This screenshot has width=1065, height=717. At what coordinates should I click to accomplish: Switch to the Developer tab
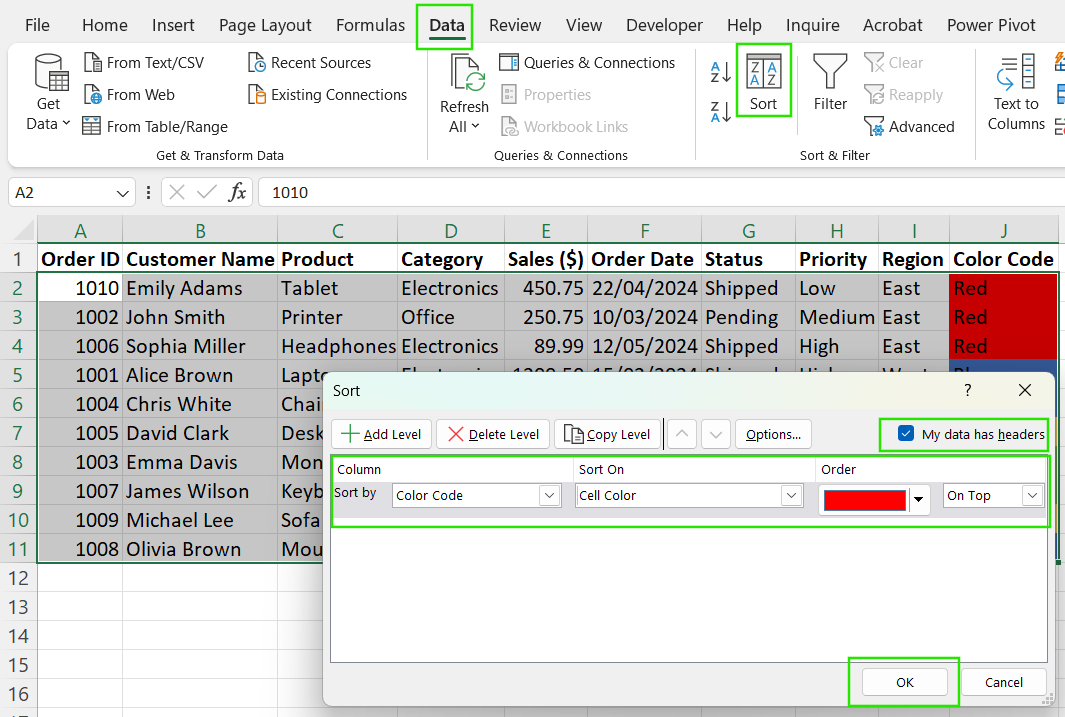click(664, 25)
